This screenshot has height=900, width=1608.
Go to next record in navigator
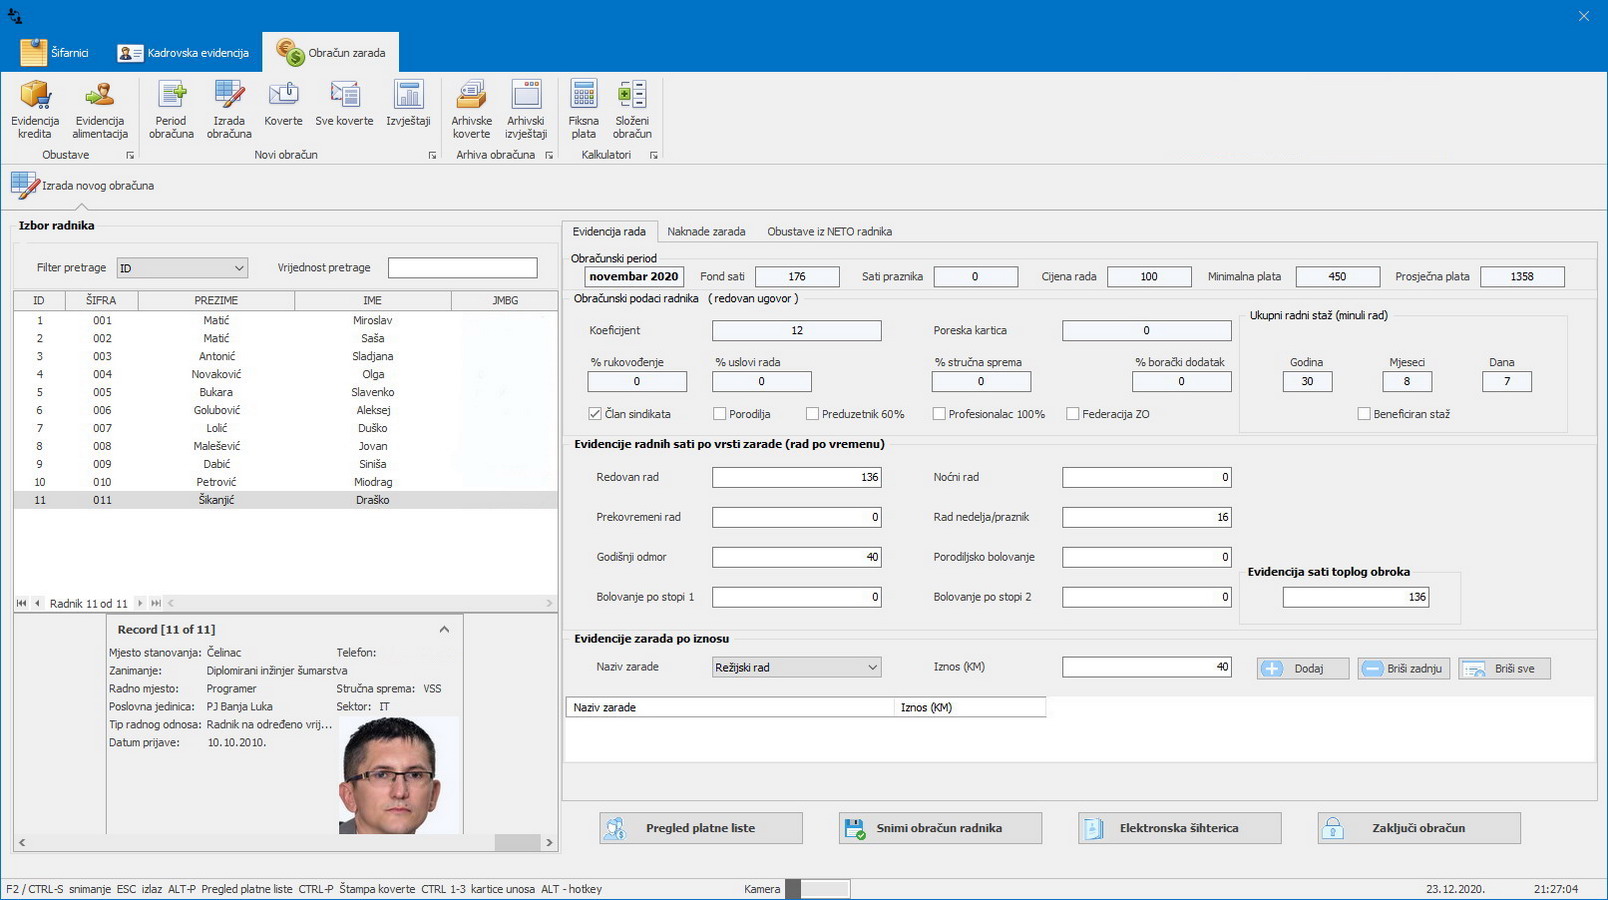(140, 603)
